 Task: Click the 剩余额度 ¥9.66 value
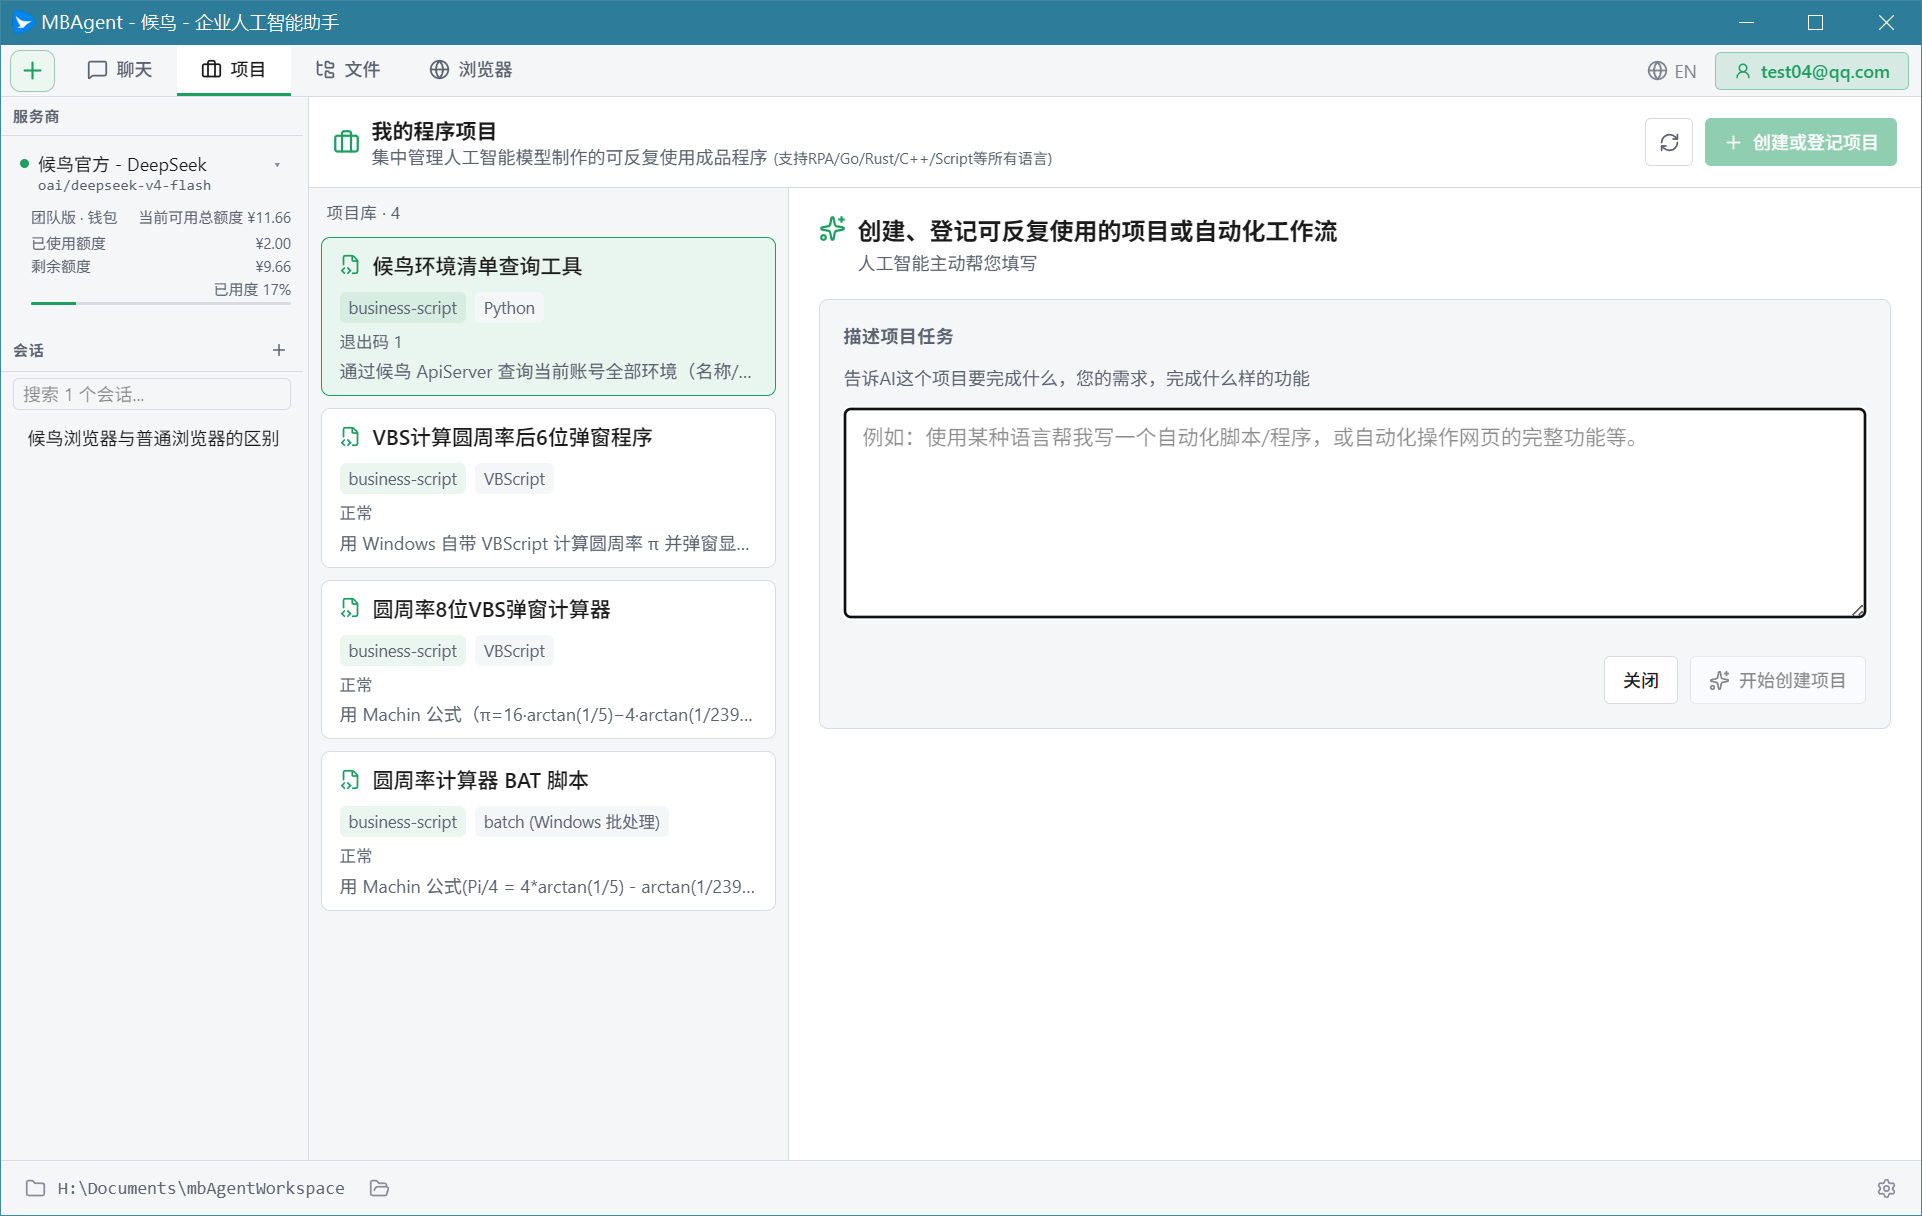point(273,267)
